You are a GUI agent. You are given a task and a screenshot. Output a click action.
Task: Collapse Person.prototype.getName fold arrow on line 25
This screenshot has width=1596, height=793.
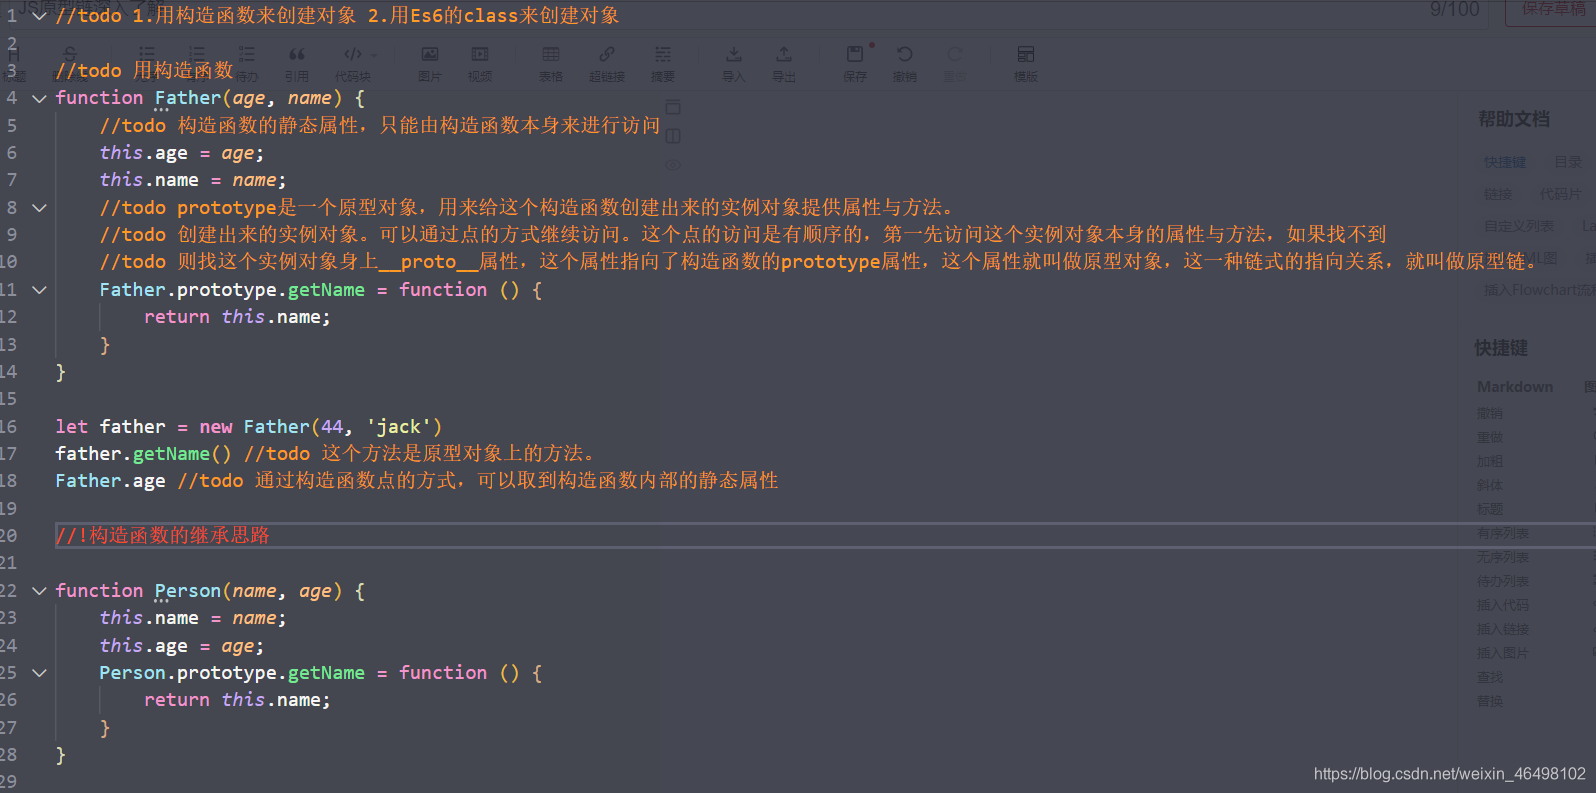coord(39,673)
